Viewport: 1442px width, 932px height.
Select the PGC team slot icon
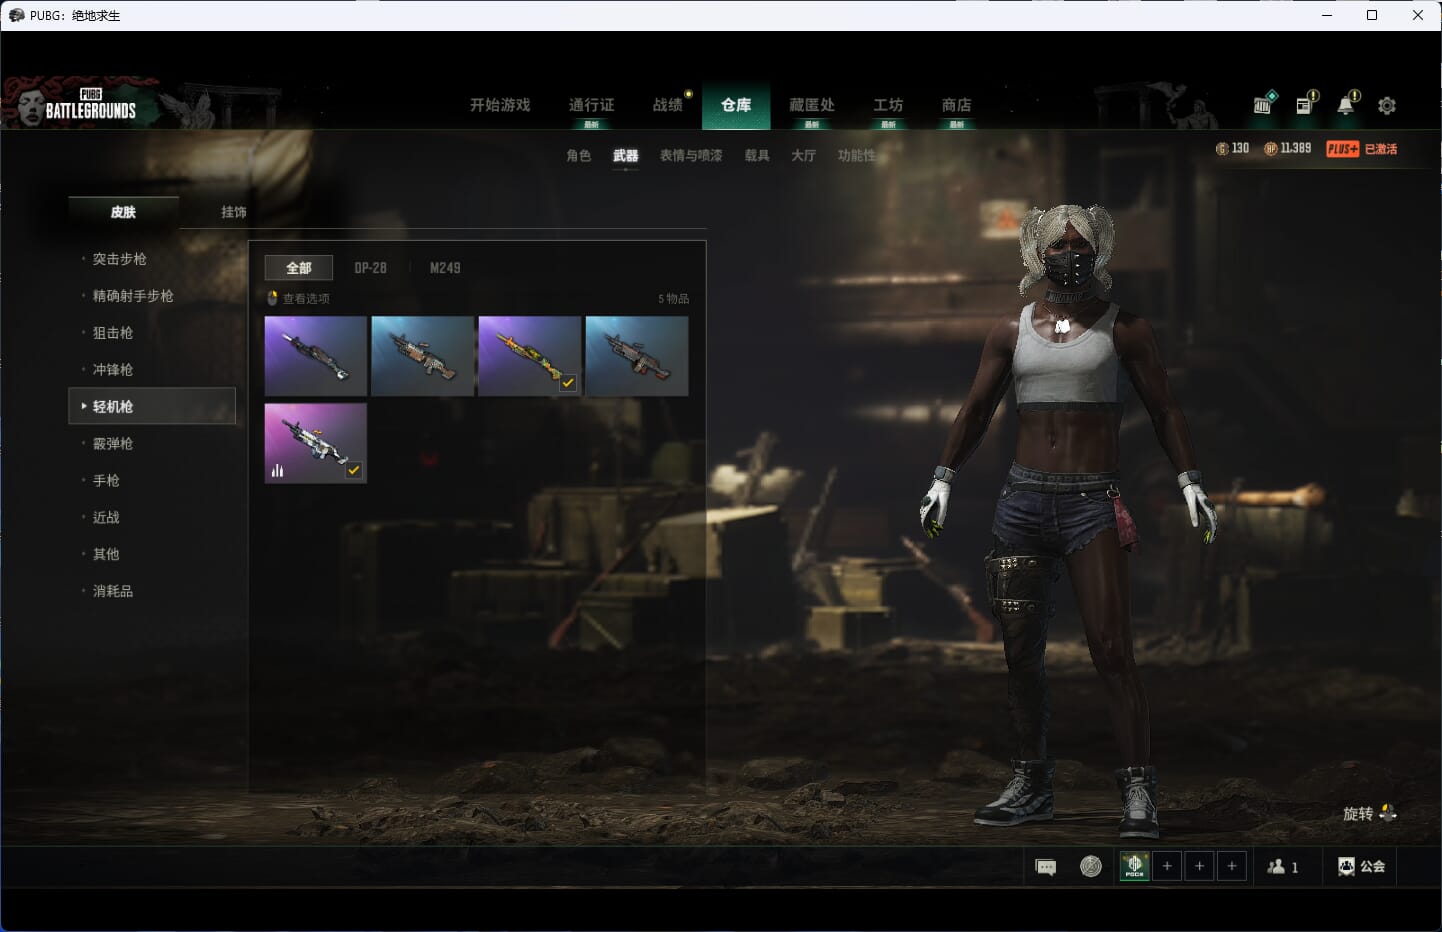click(1135, 866)
